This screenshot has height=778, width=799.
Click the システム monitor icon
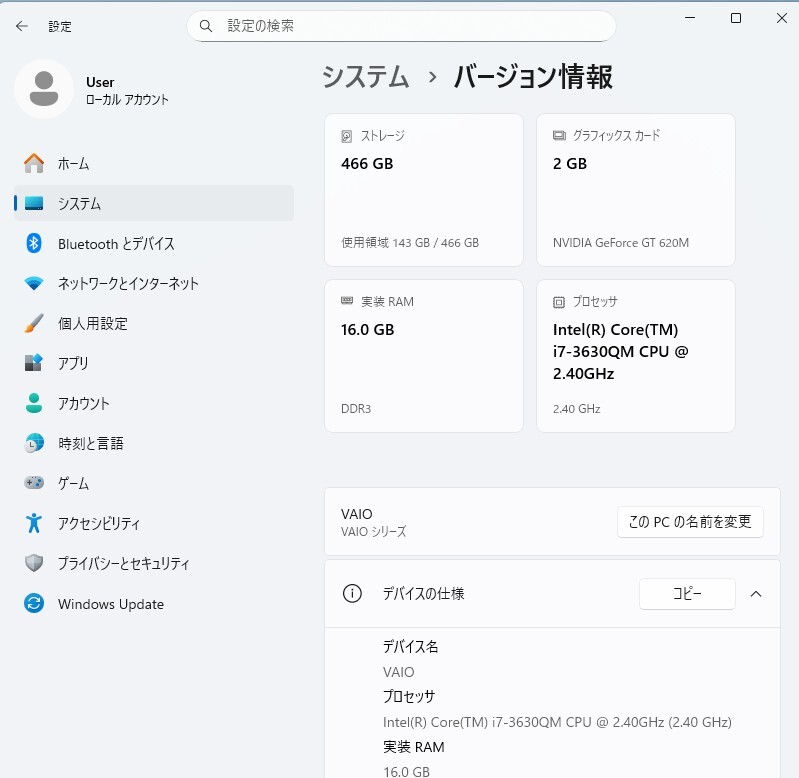tap(34, 203)
